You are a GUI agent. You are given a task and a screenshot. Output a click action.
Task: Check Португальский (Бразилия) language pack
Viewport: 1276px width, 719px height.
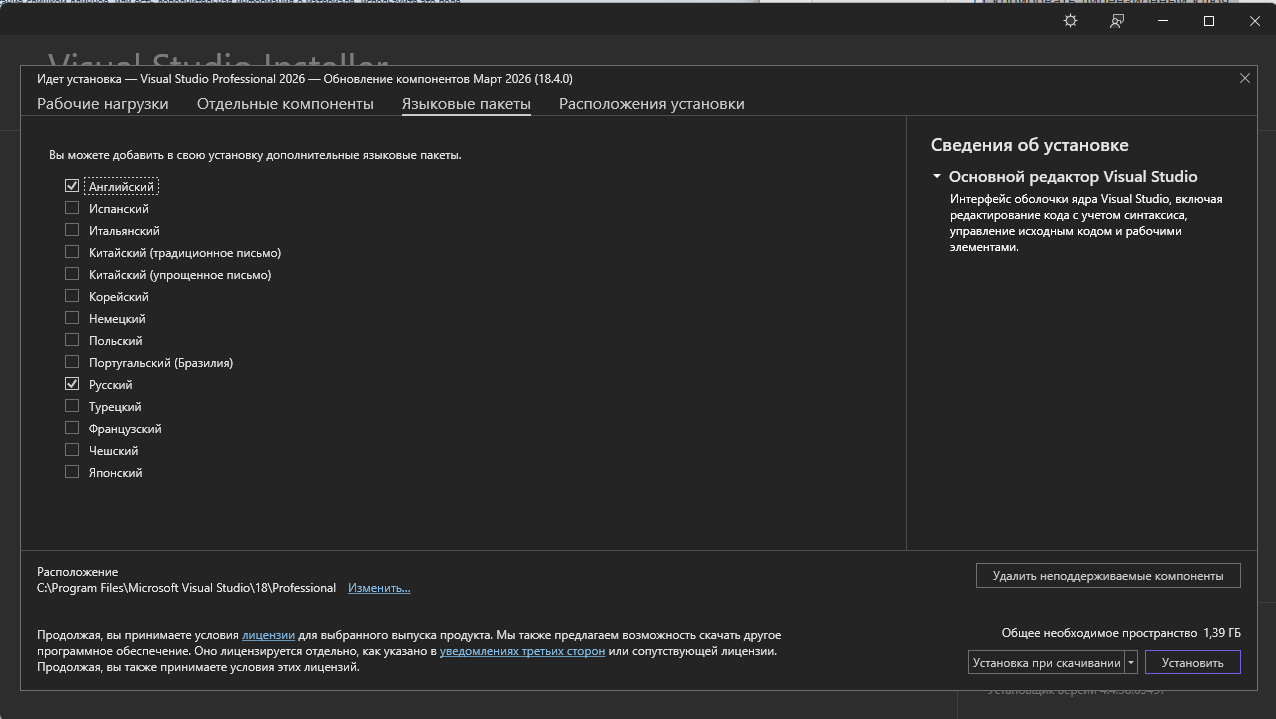pyautogui.click(x=72, y=362)
